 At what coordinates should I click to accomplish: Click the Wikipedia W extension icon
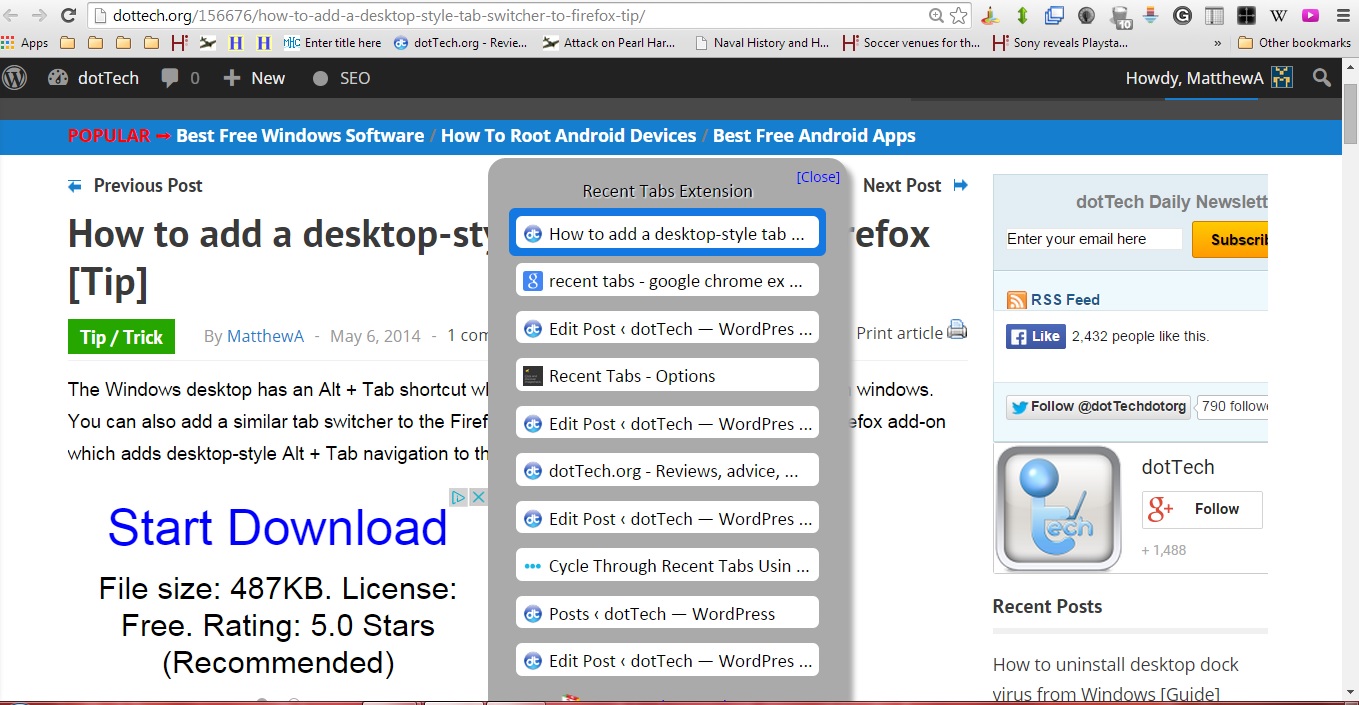(1278, 15)
